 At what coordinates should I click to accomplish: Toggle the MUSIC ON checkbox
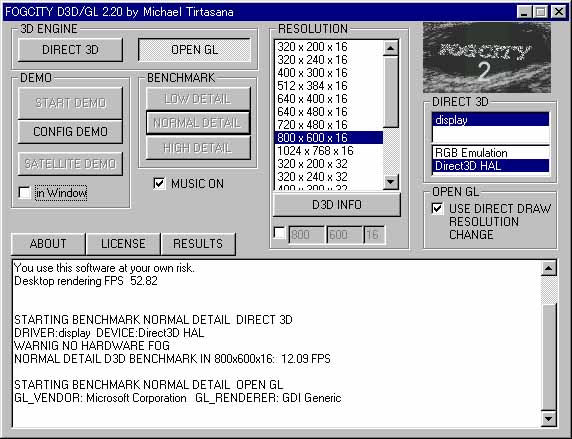click(159, 184)
